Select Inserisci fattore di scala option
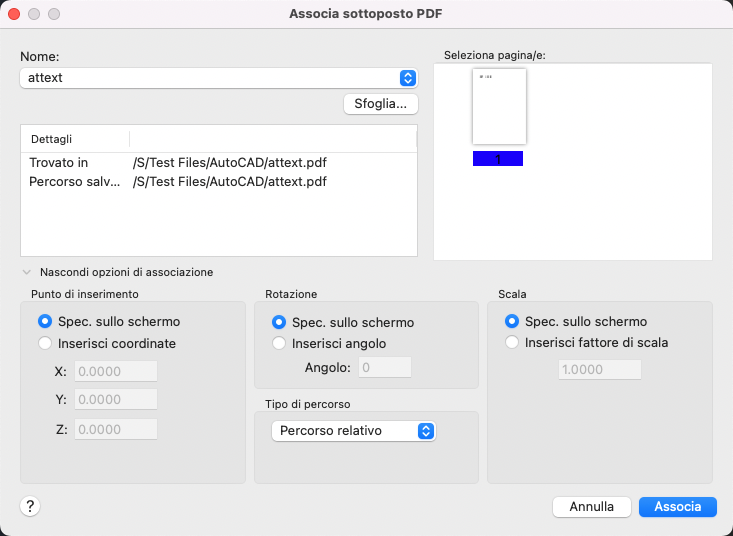This screenshot has height=536, width=733. tap(513, 342)
